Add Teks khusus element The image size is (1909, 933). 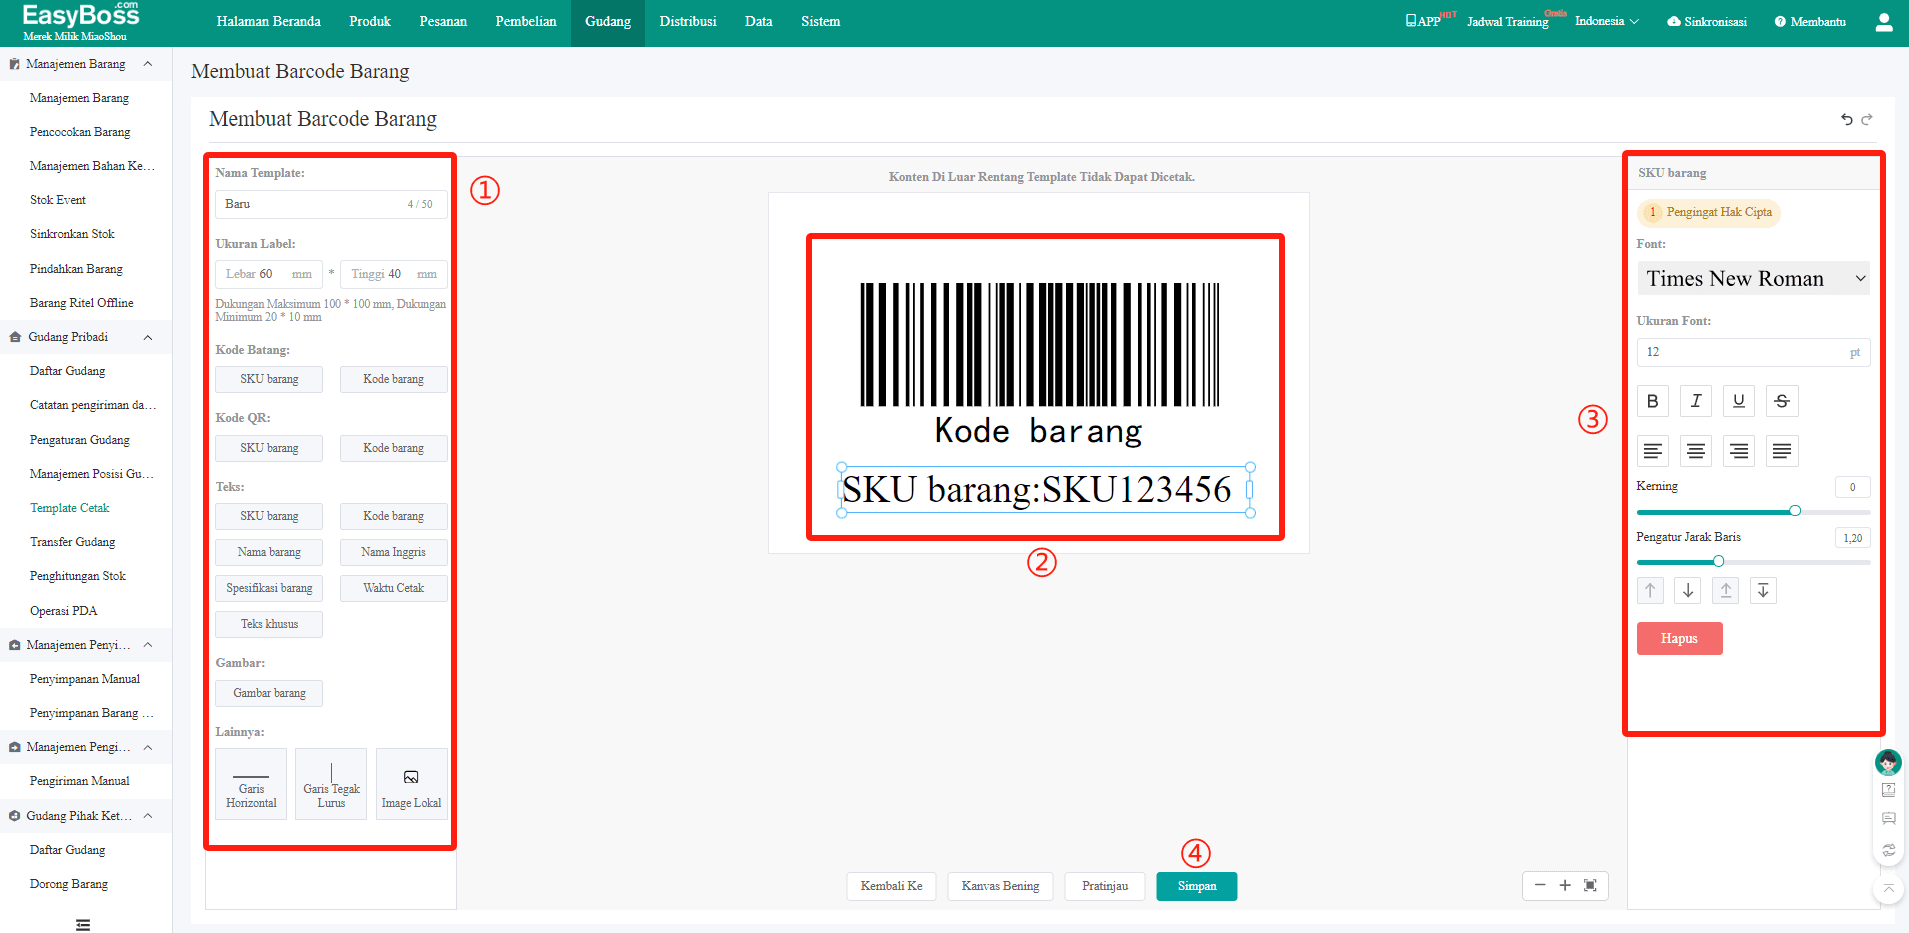[x=269, y=624]
